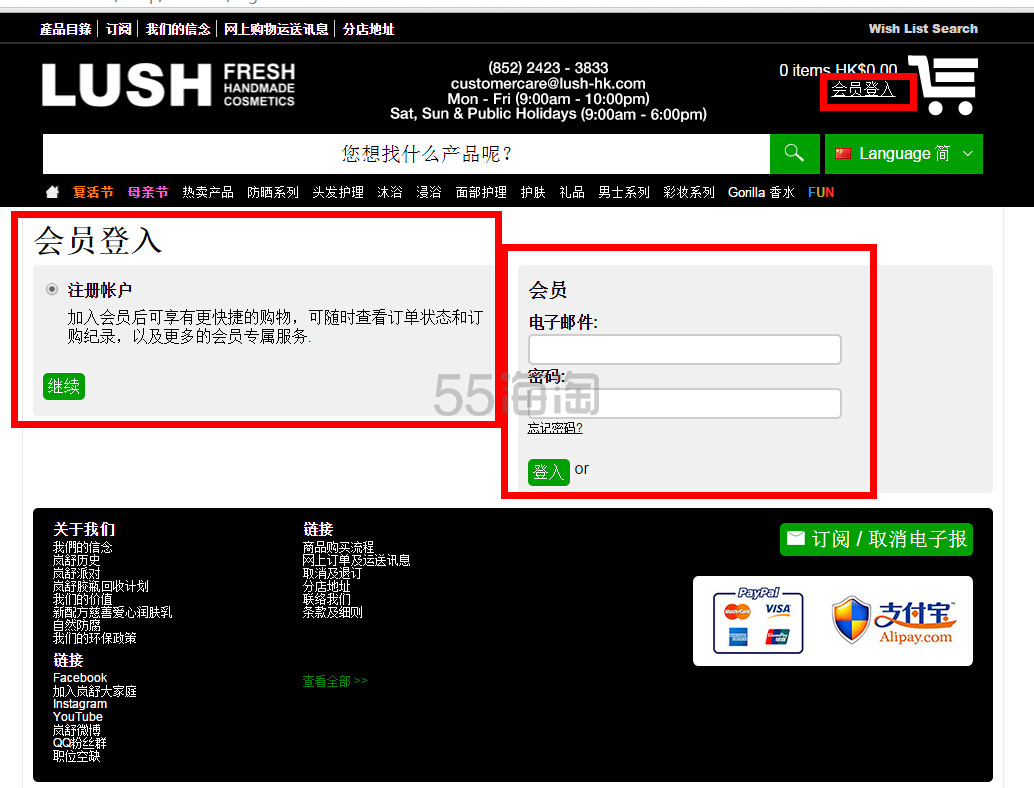Click the 忘记密码? link
1034x788 pixels.
point(555,428)
